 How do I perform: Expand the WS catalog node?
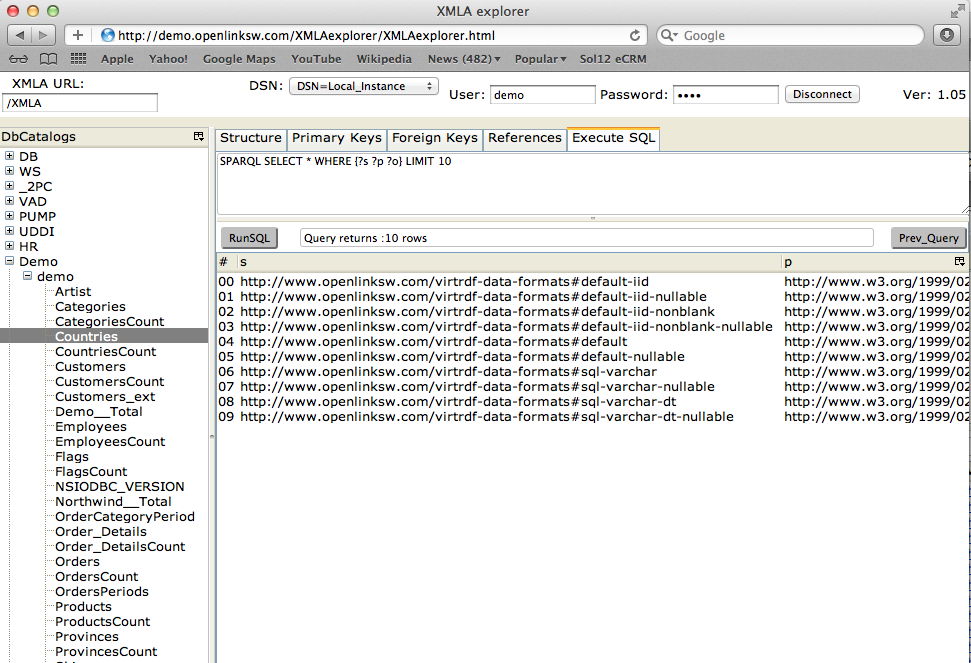click(x=9, y=170)
